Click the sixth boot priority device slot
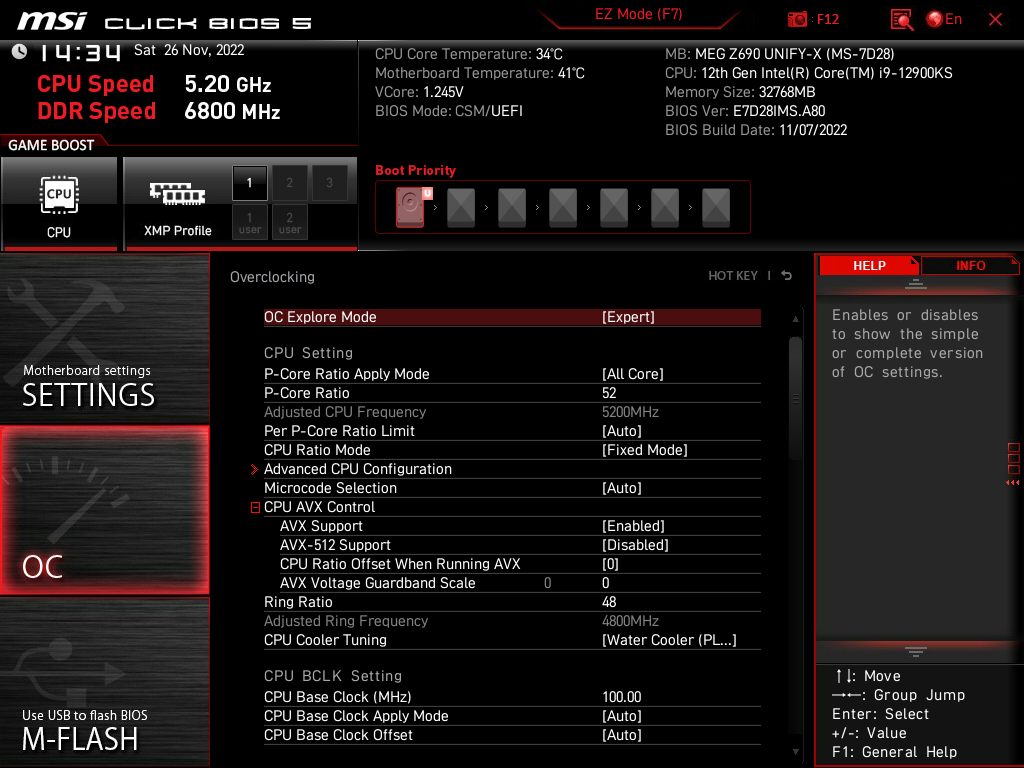This screenshot has height=768, width=1024. (665, 207)
